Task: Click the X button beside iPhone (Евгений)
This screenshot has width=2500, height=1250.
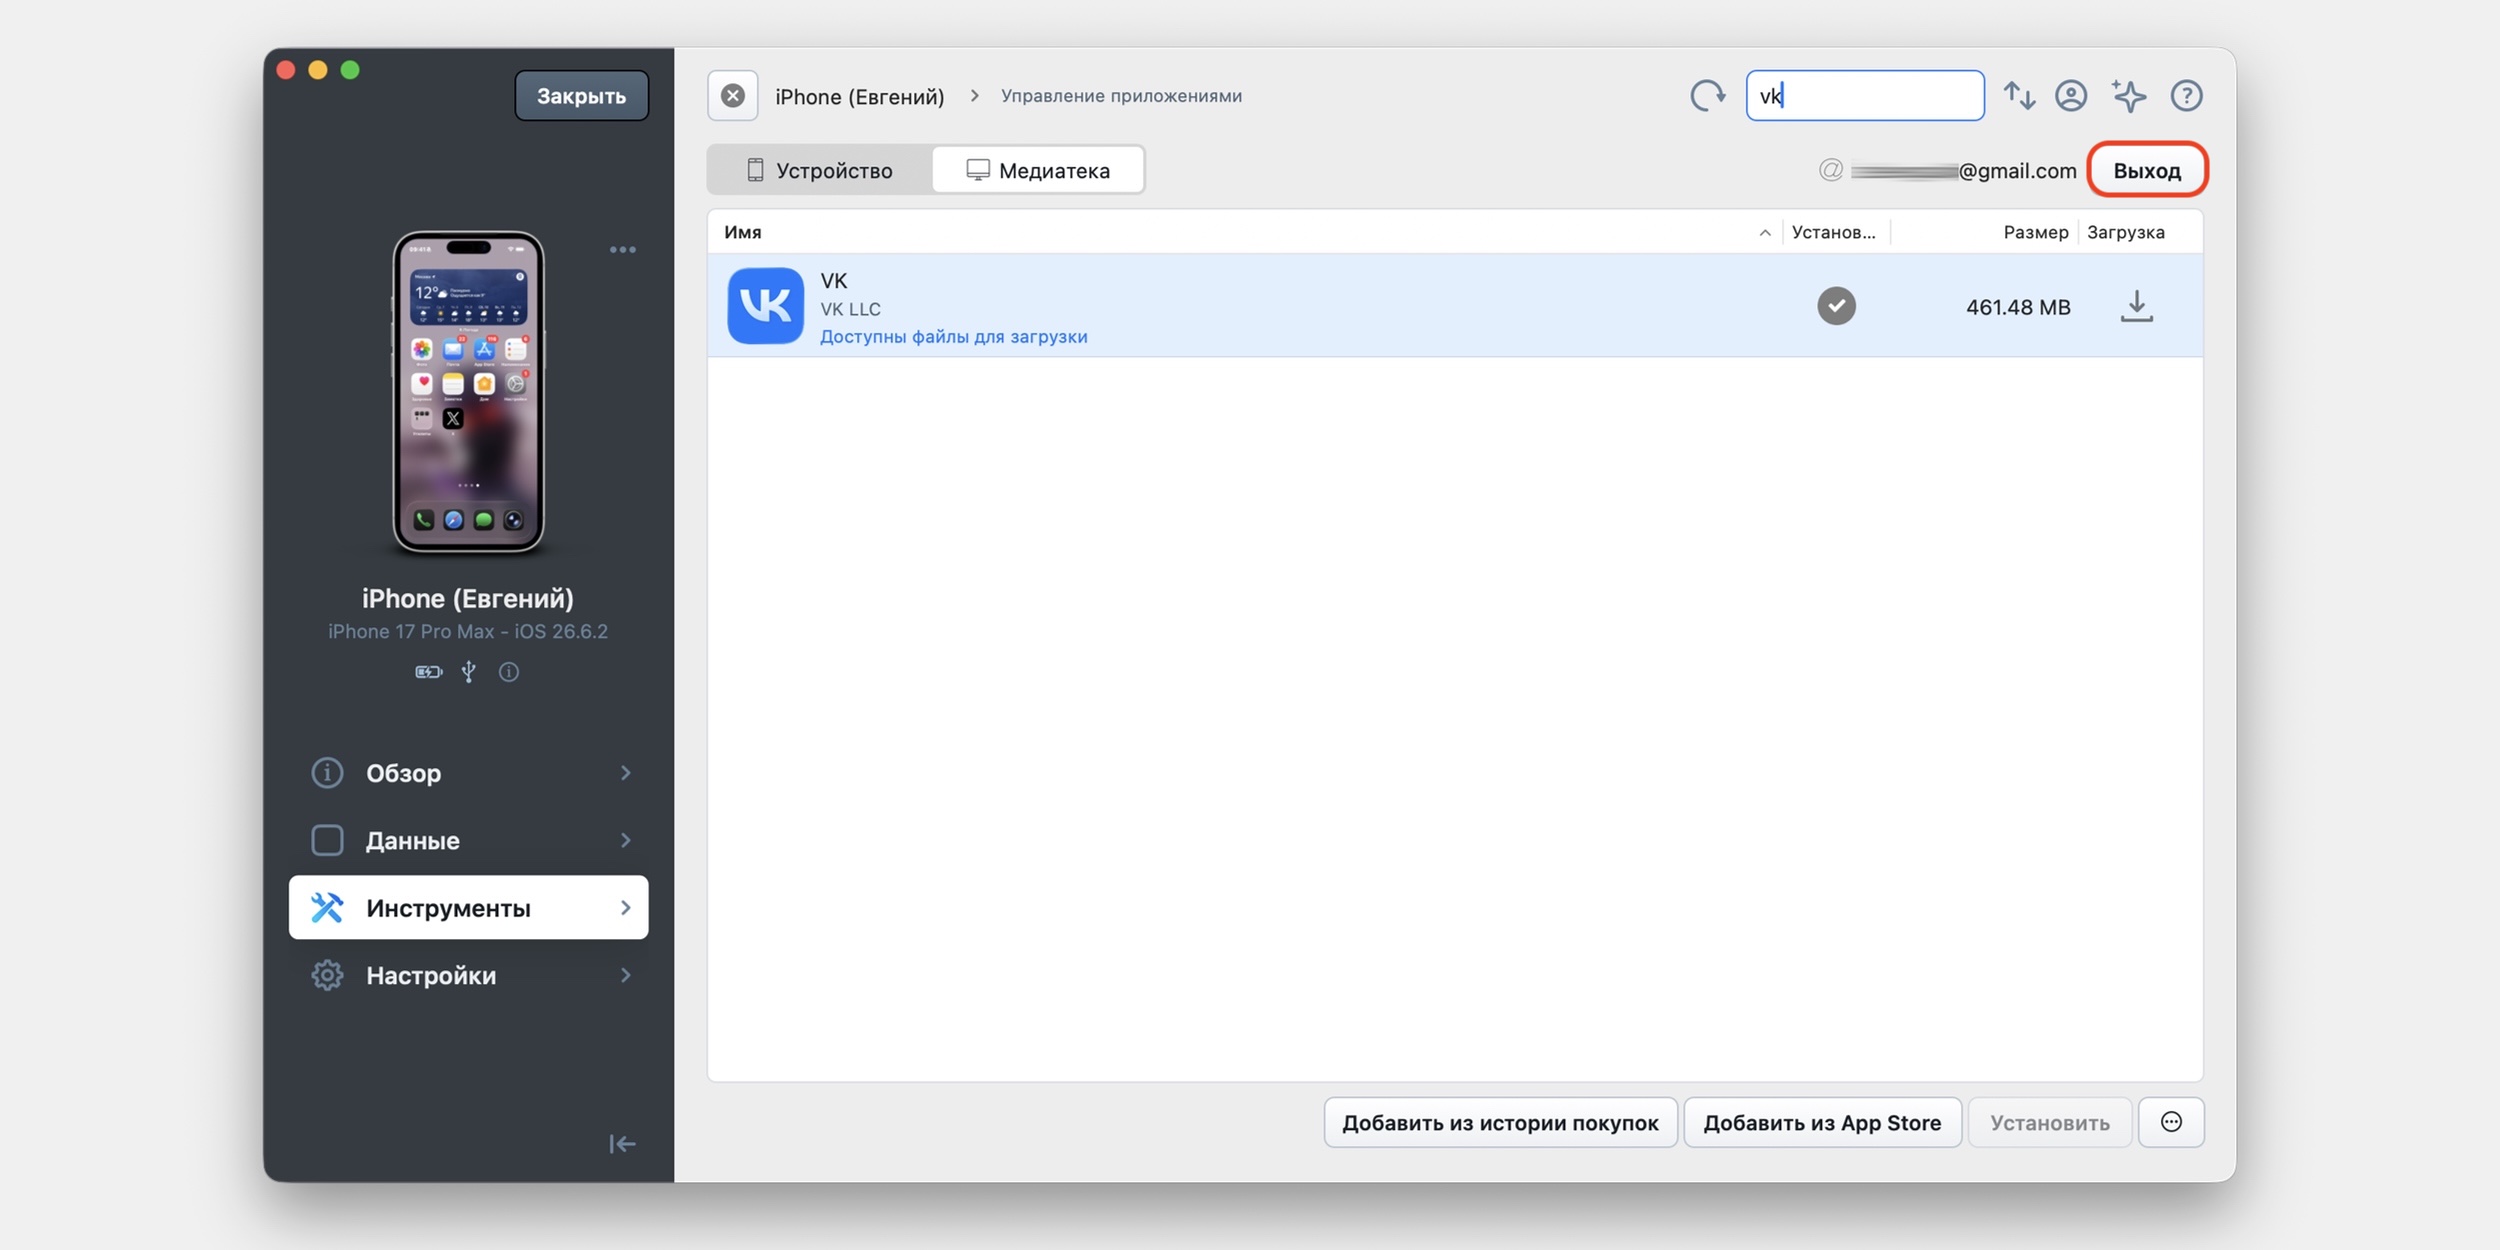Action: coord(733,96)
